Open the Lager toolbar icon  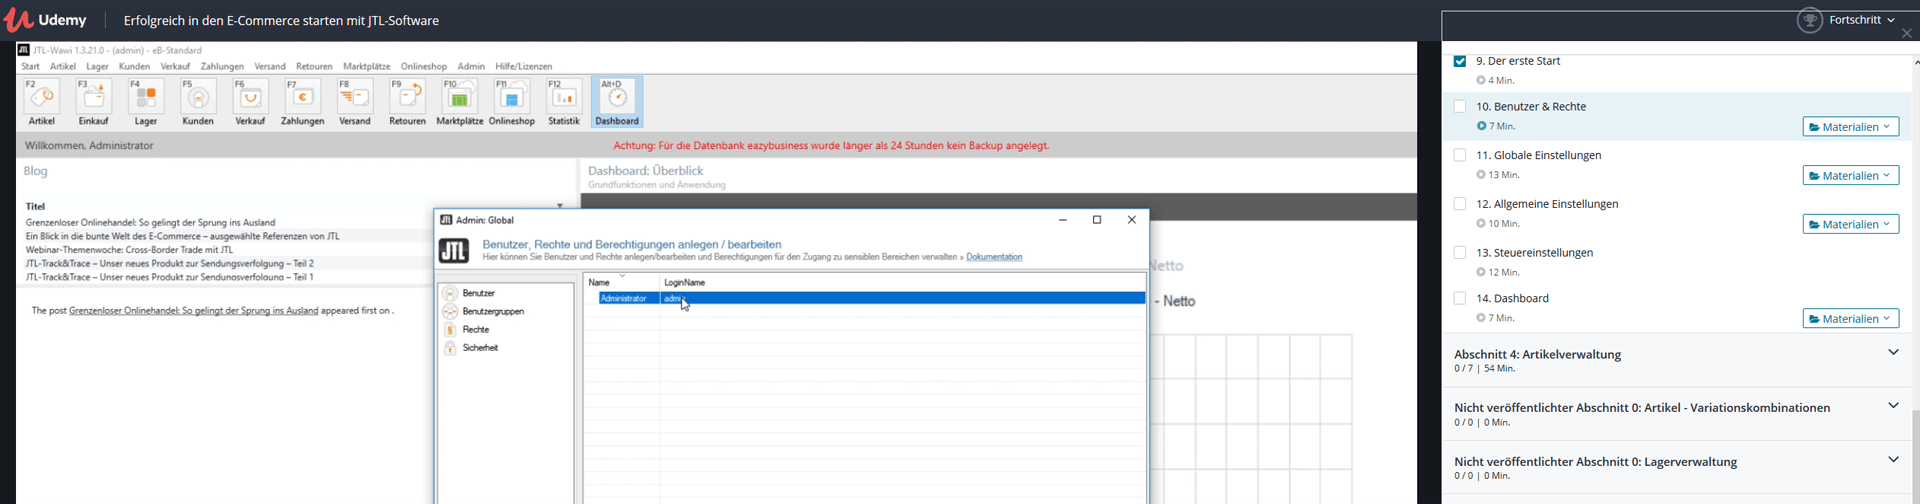click(x=146, y=102)
